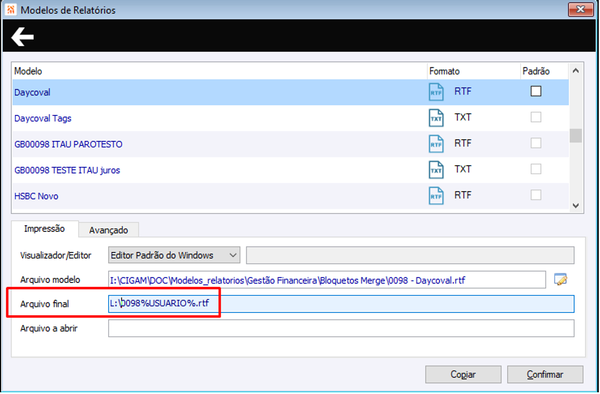This screenshot has height=394, width=600.
Task: Click the Copiar button
Action: (463, 374)
